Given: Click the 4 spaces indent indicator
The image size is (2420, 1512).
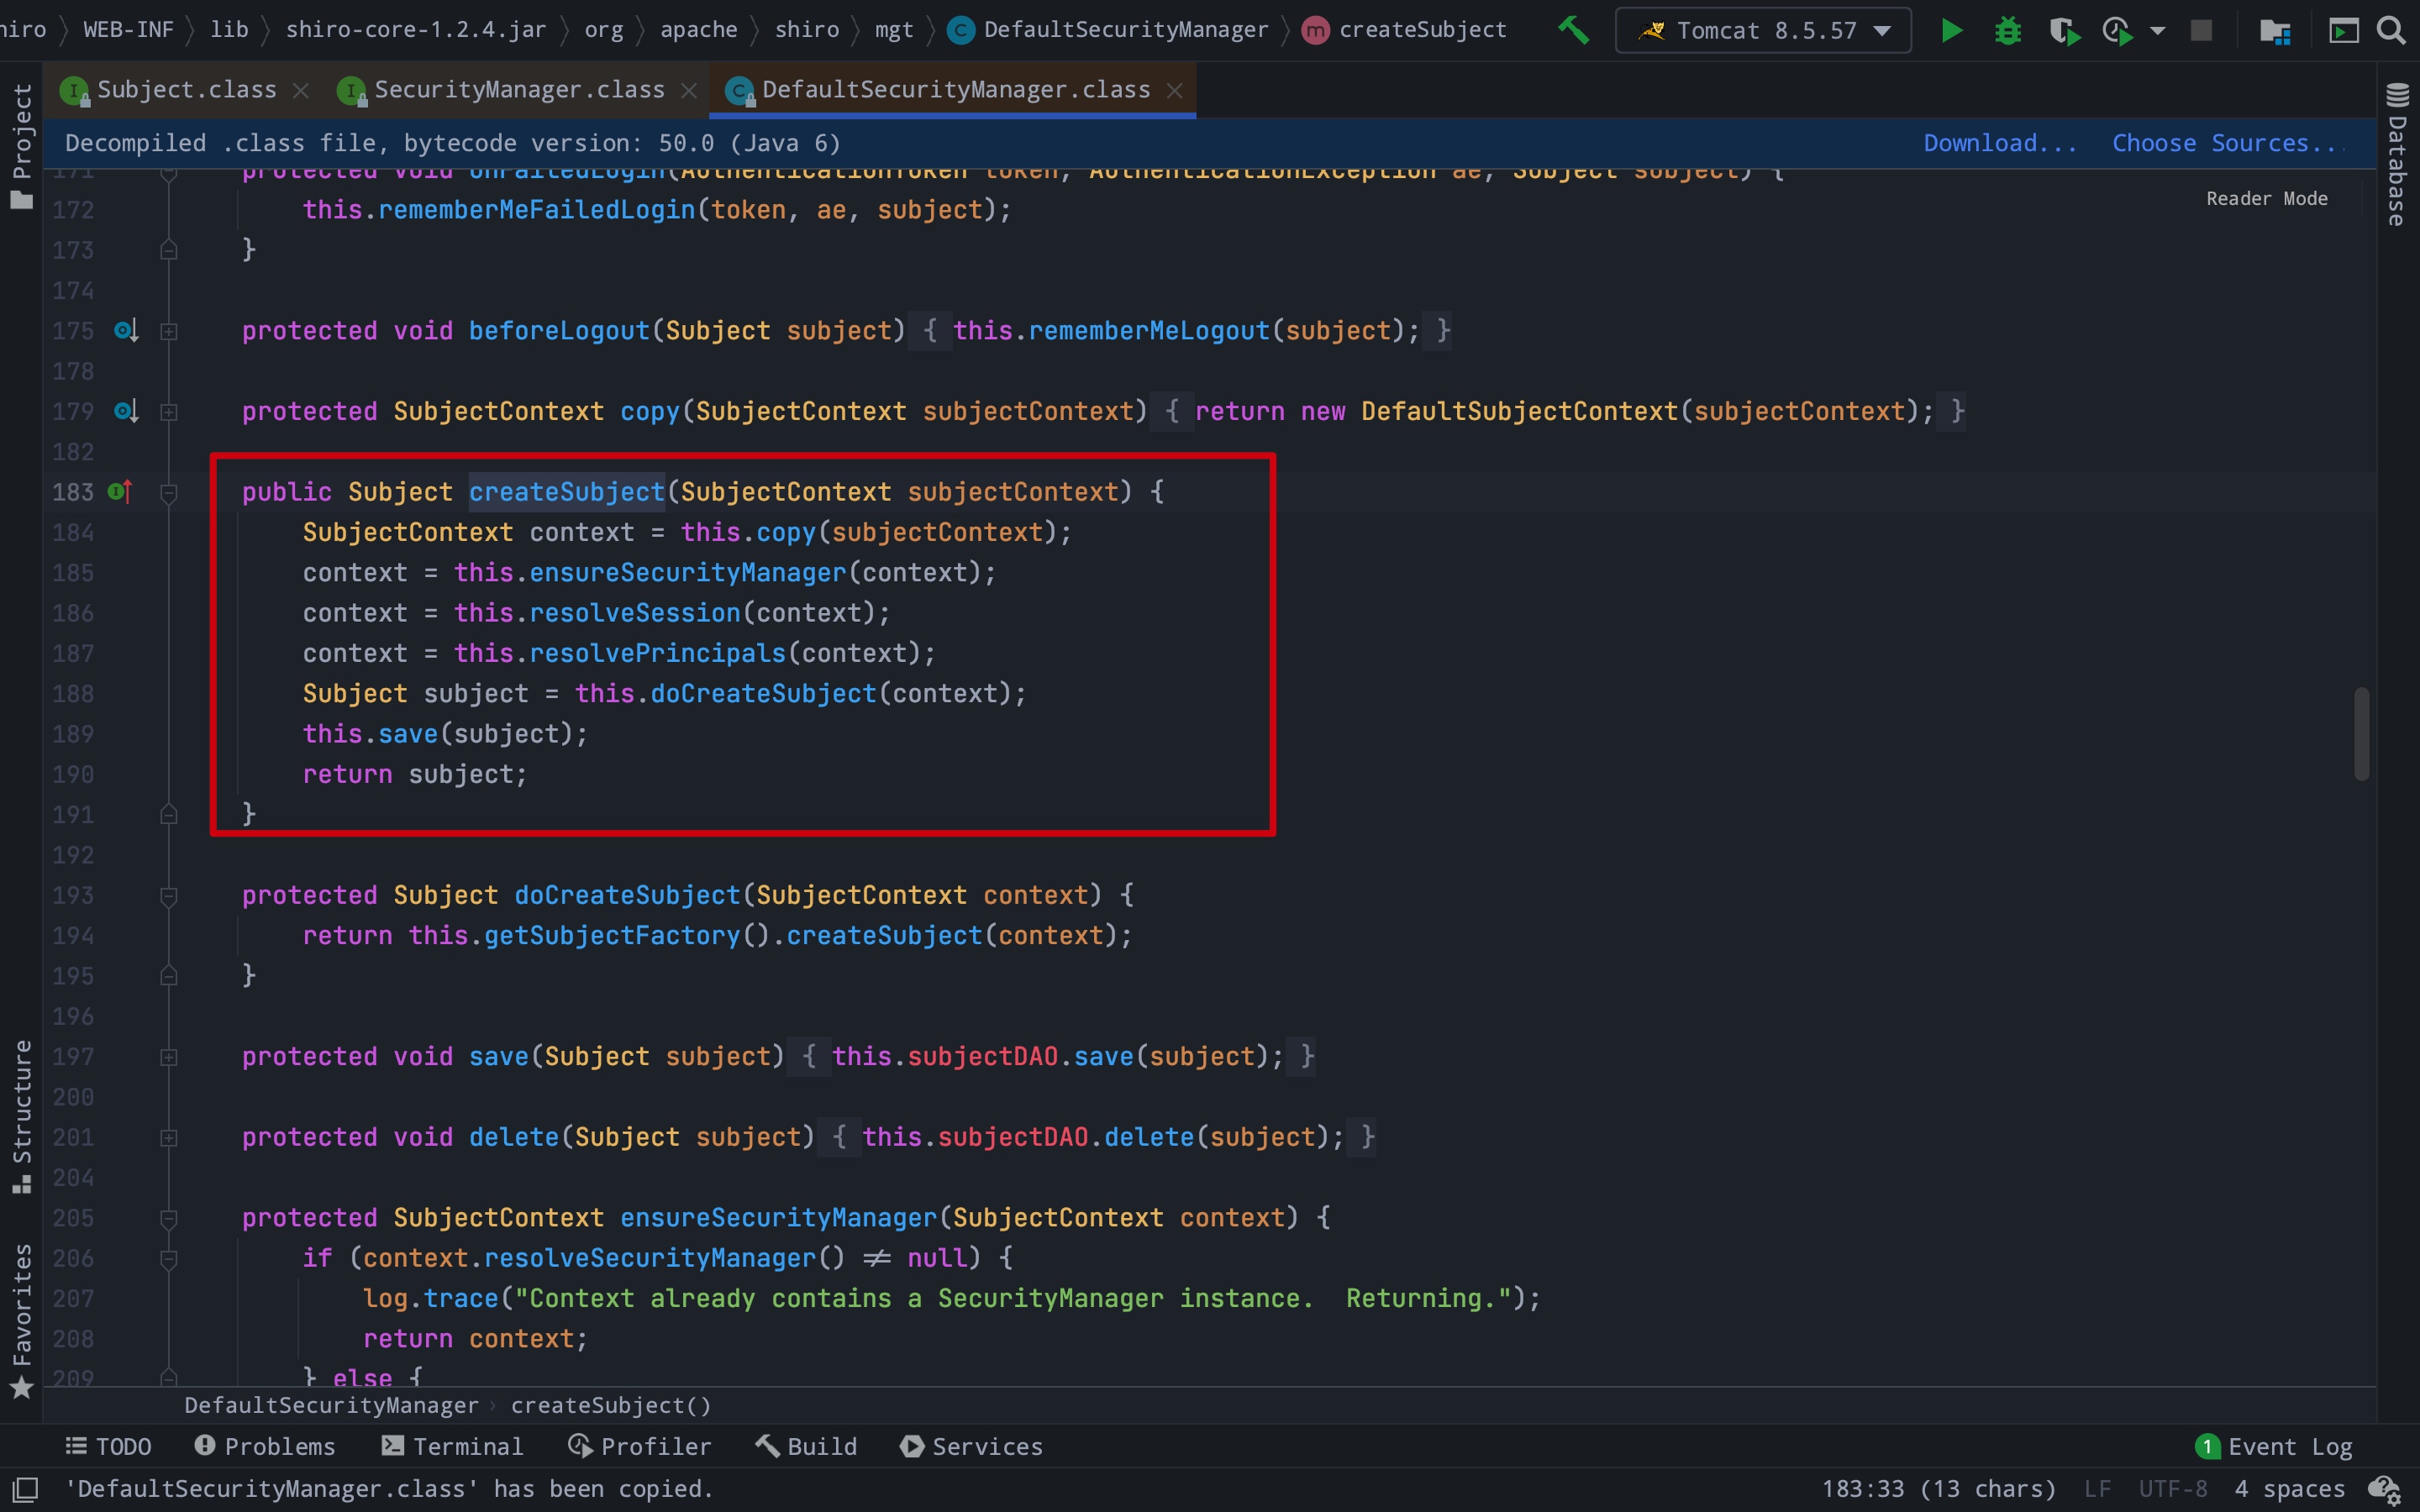Looking at the screenshot, I should pos(2289,1489).
